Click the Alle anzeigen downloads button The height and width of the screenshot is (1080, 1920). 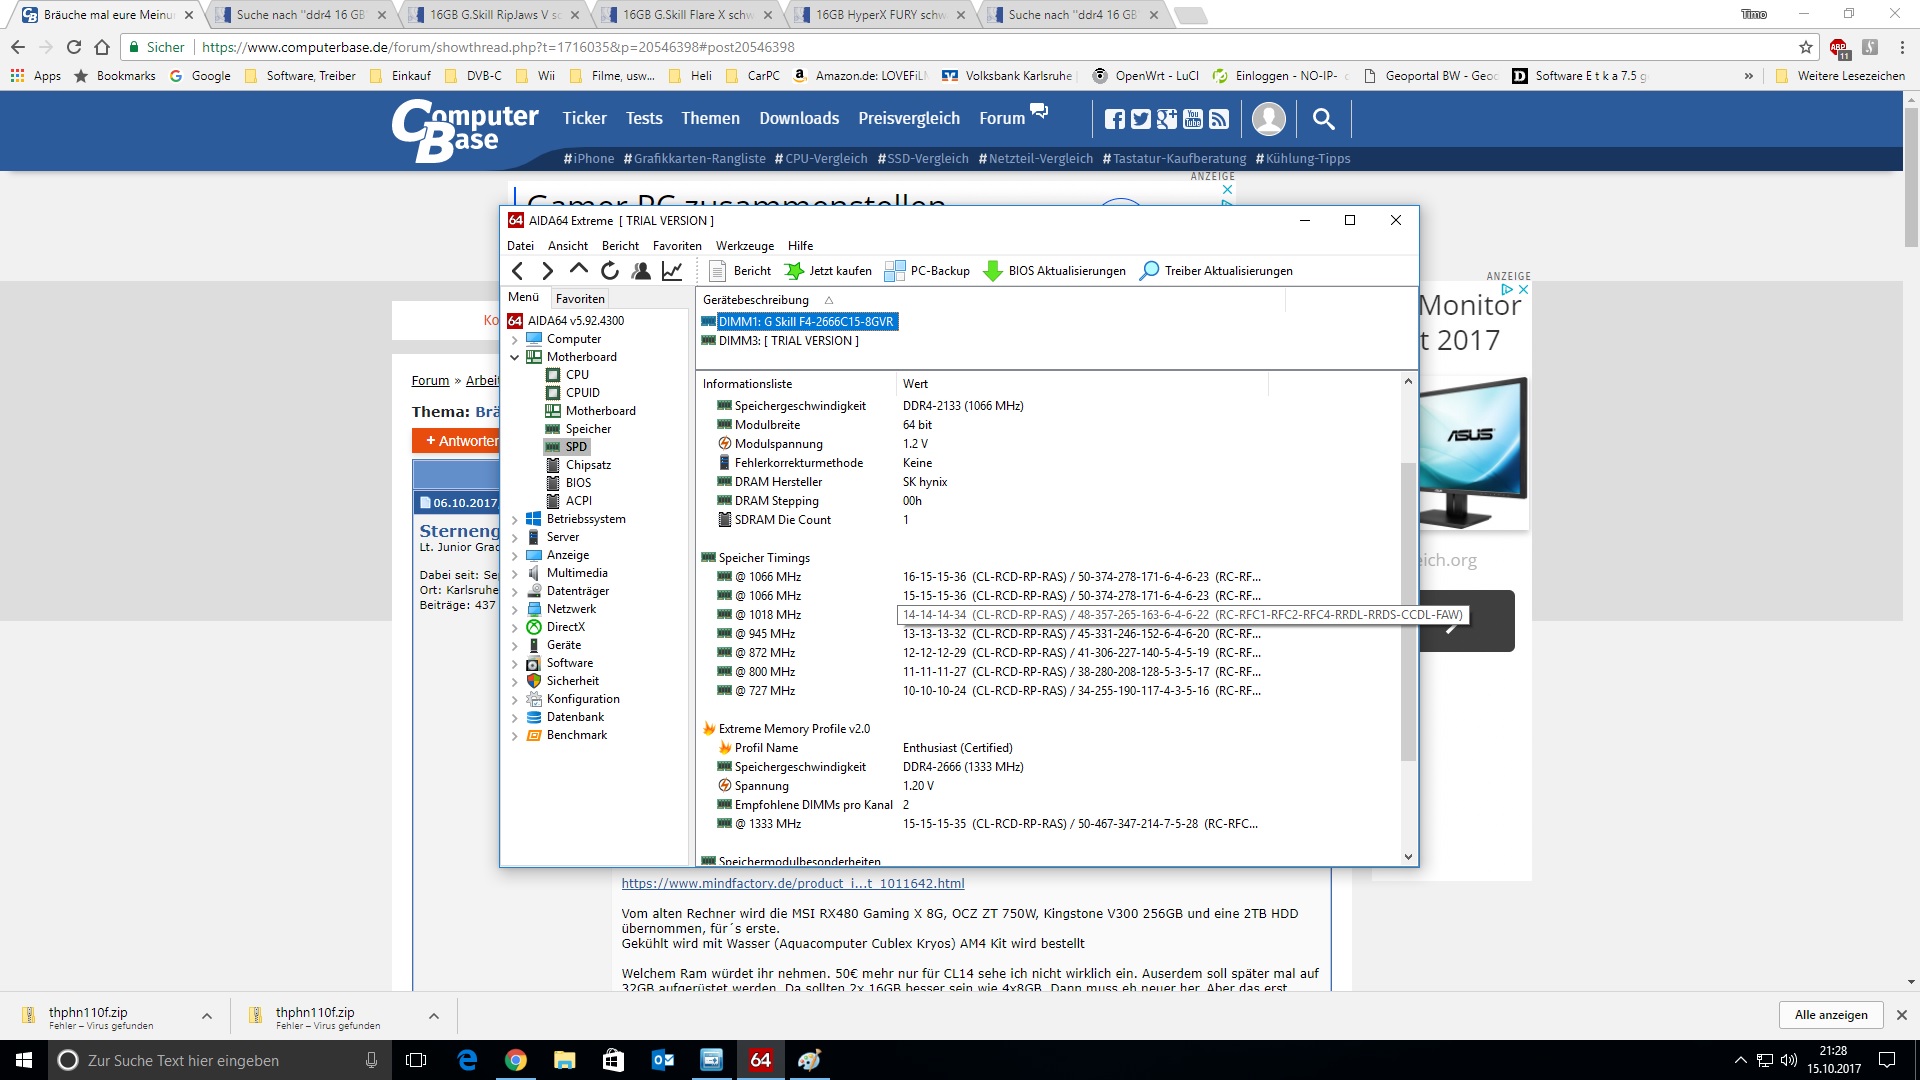pos(1830,1015)
